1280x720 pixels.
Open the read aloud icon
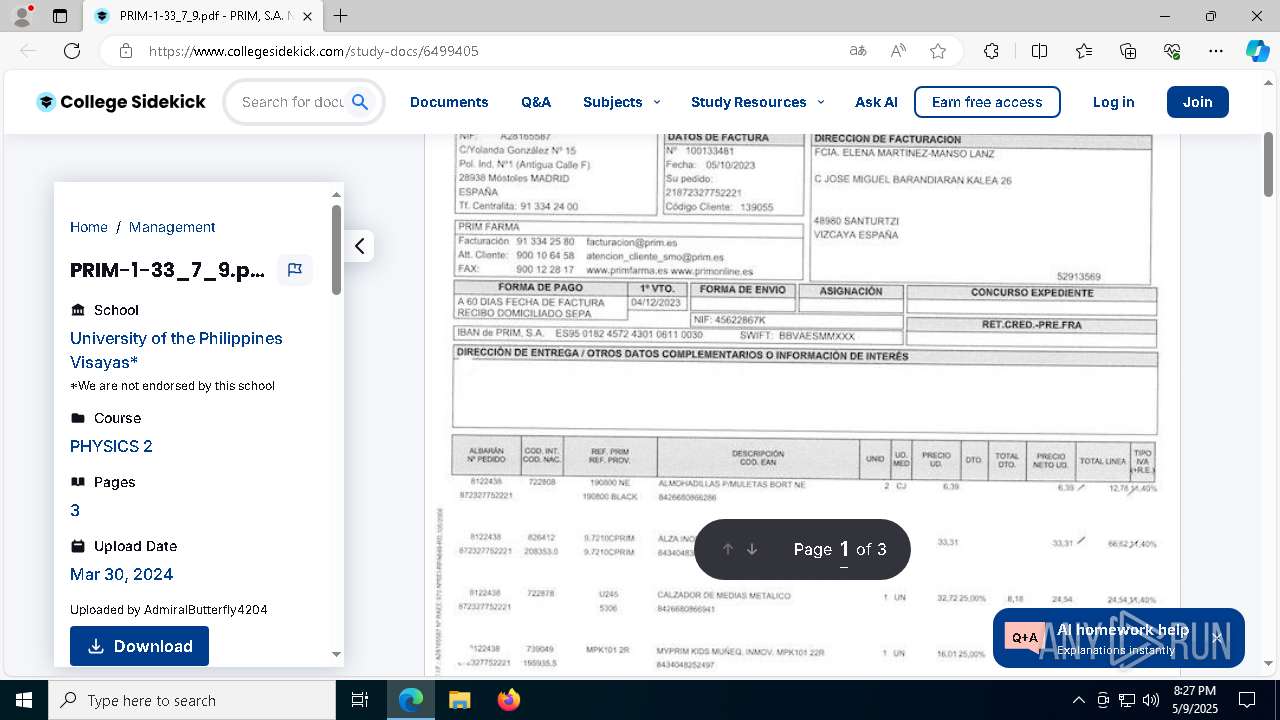tap(898, 51)
